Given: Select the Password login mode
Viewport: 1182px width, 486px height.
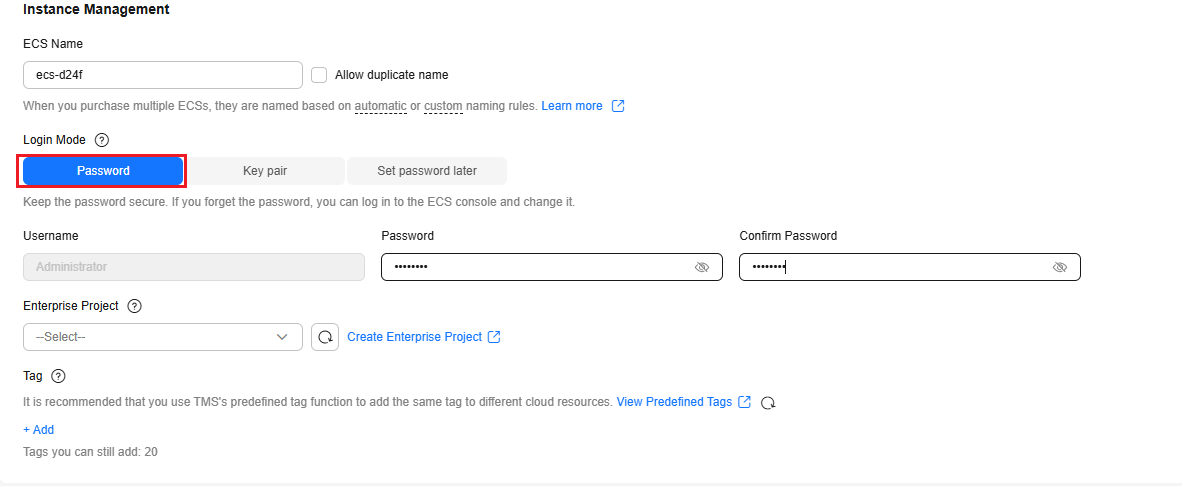Looking at the screenshot, I should [x=103, y=171].
